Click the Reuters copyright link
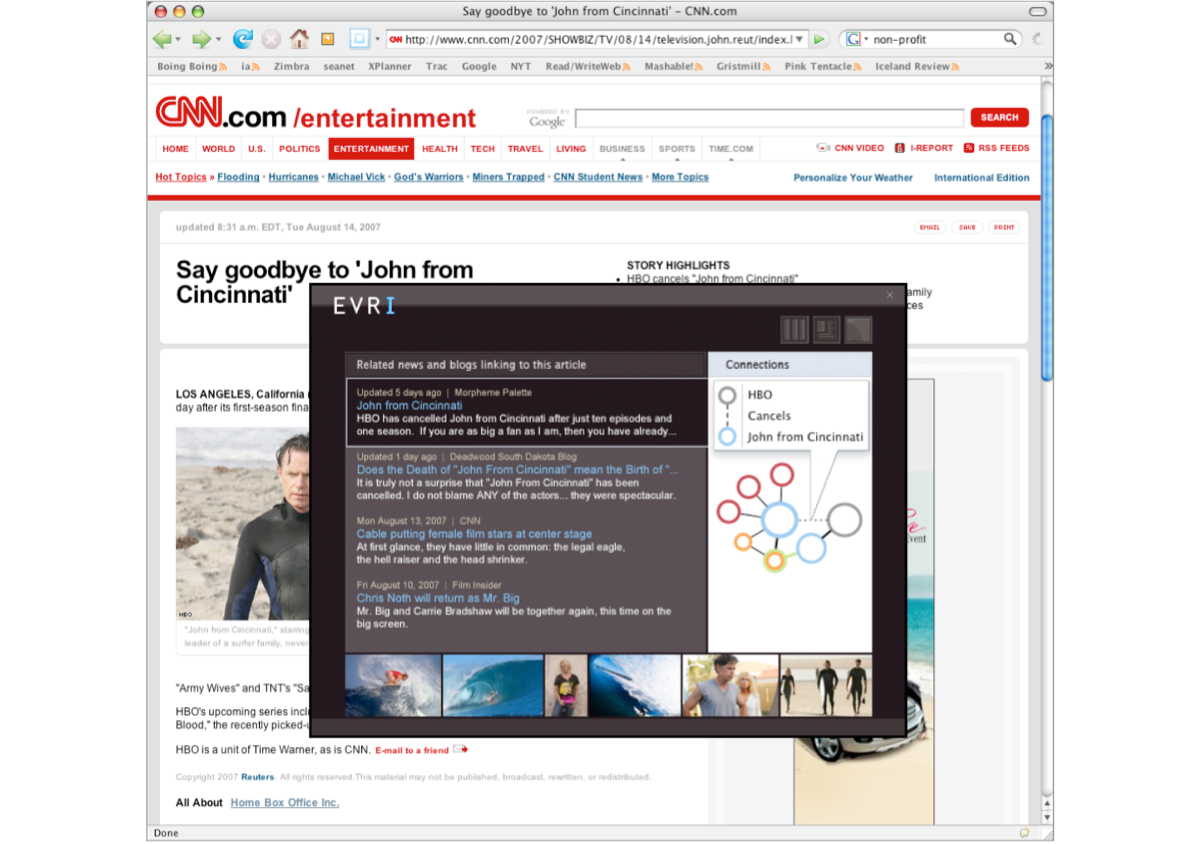The width and height of the screenshot is (1200, 844). [x=257, y=777]
